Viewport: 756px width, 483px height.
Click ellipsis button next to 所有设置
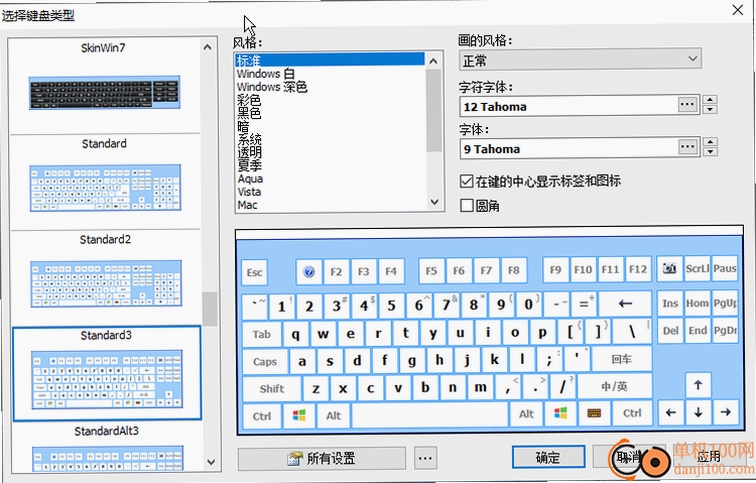tap(425, 458)
